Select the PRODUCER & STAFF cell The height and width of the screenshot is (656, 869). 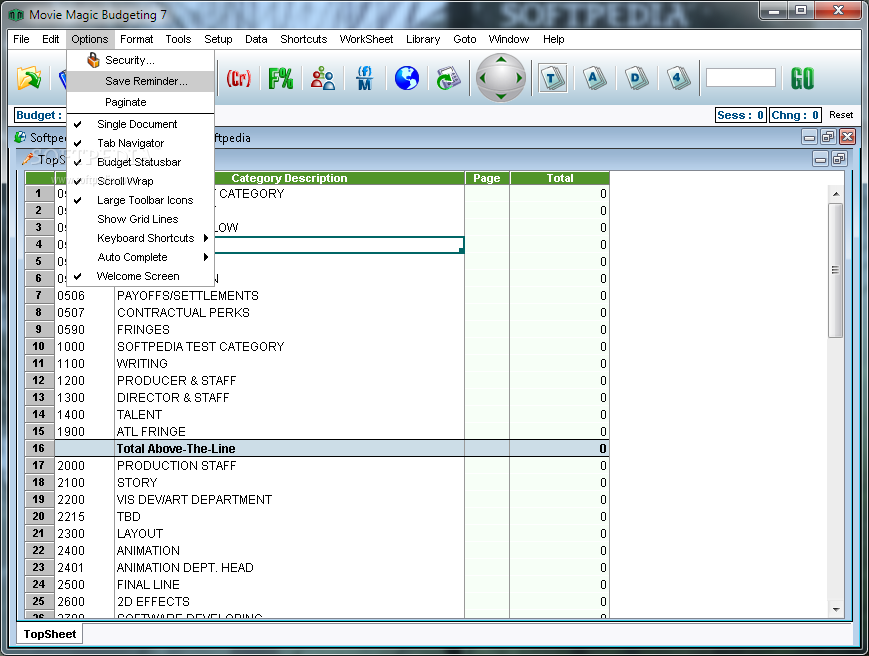coord(289,381)
